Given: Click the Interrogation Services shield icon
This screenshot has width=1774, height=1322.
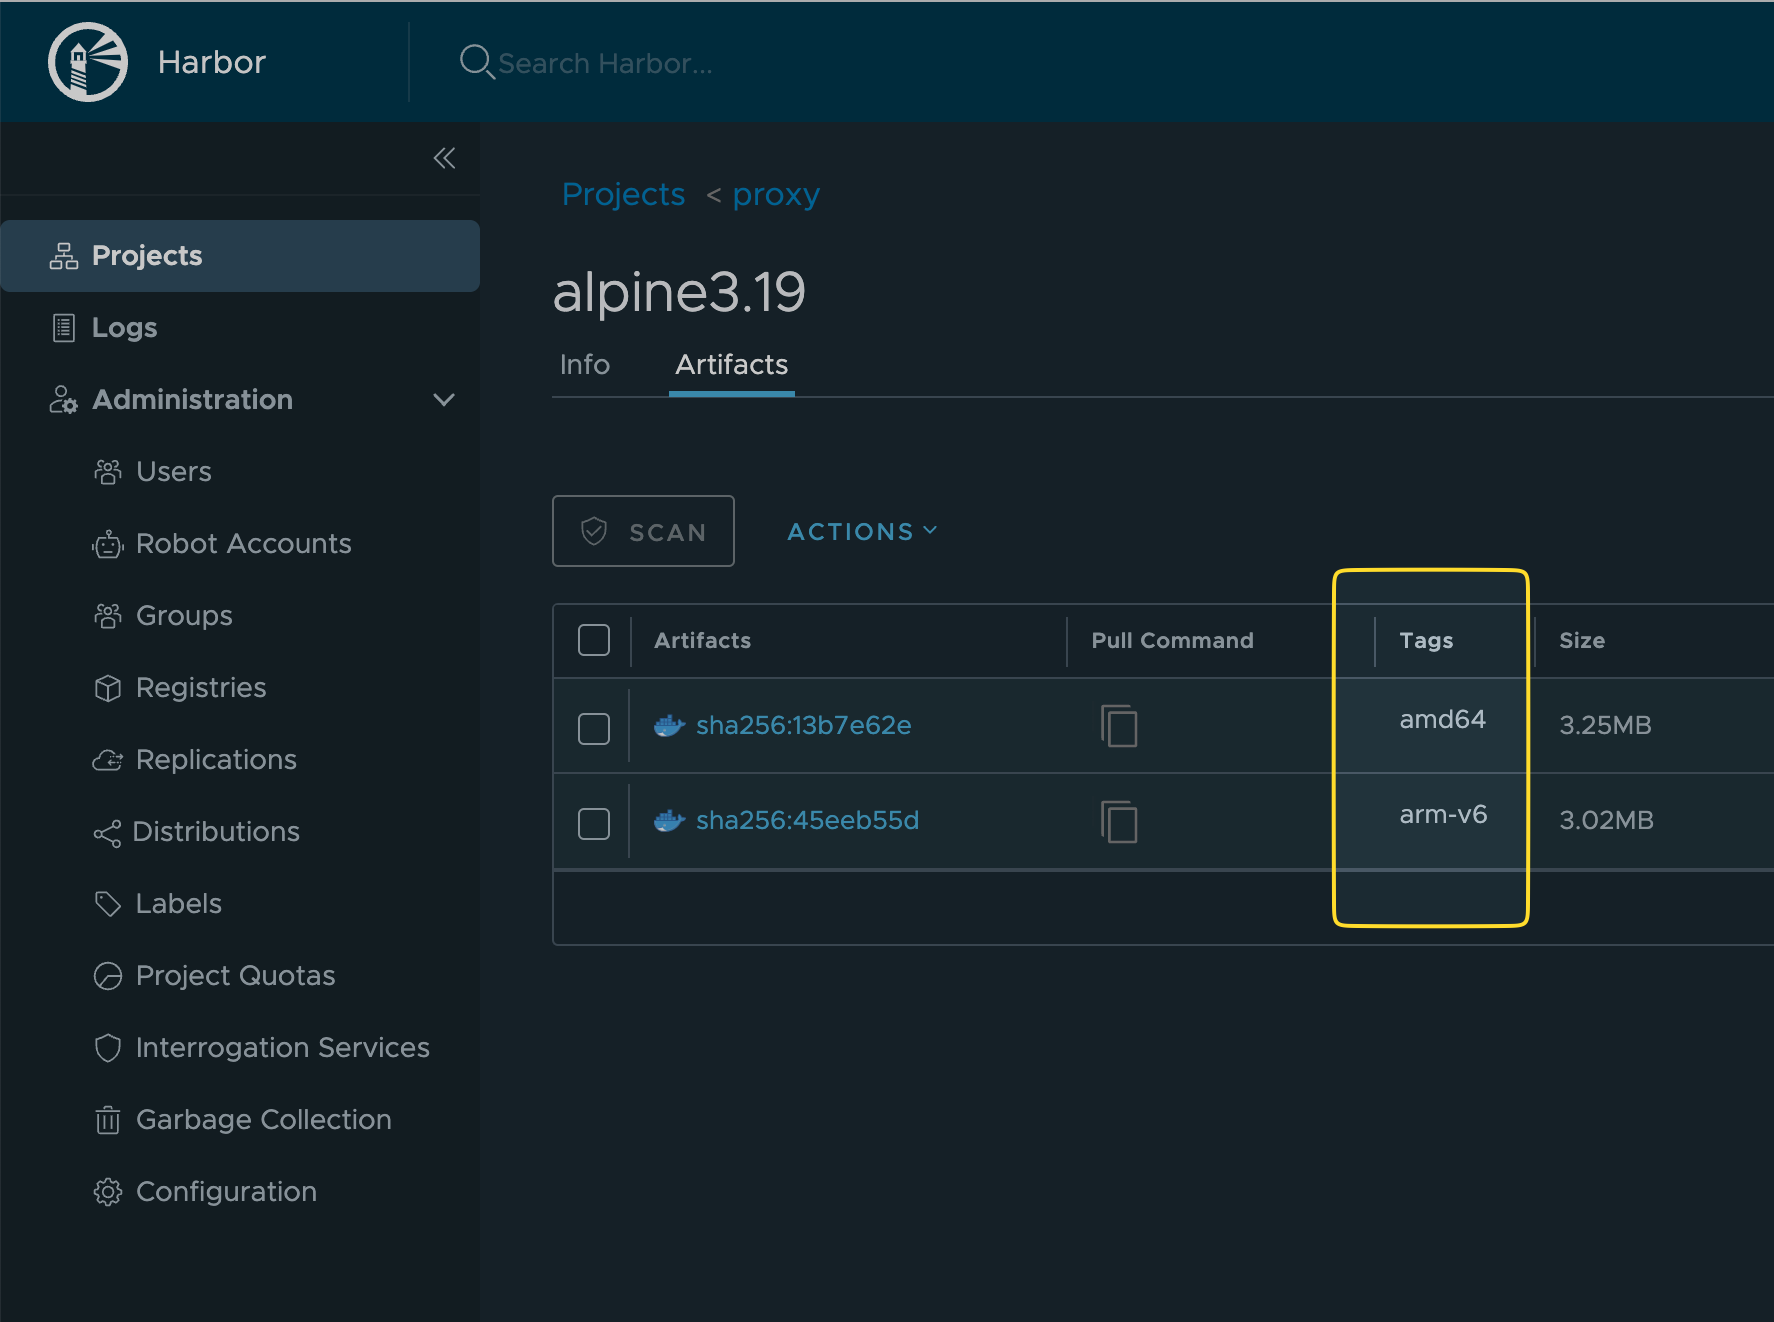Looking at the screenshot, I should [108, 1048].
